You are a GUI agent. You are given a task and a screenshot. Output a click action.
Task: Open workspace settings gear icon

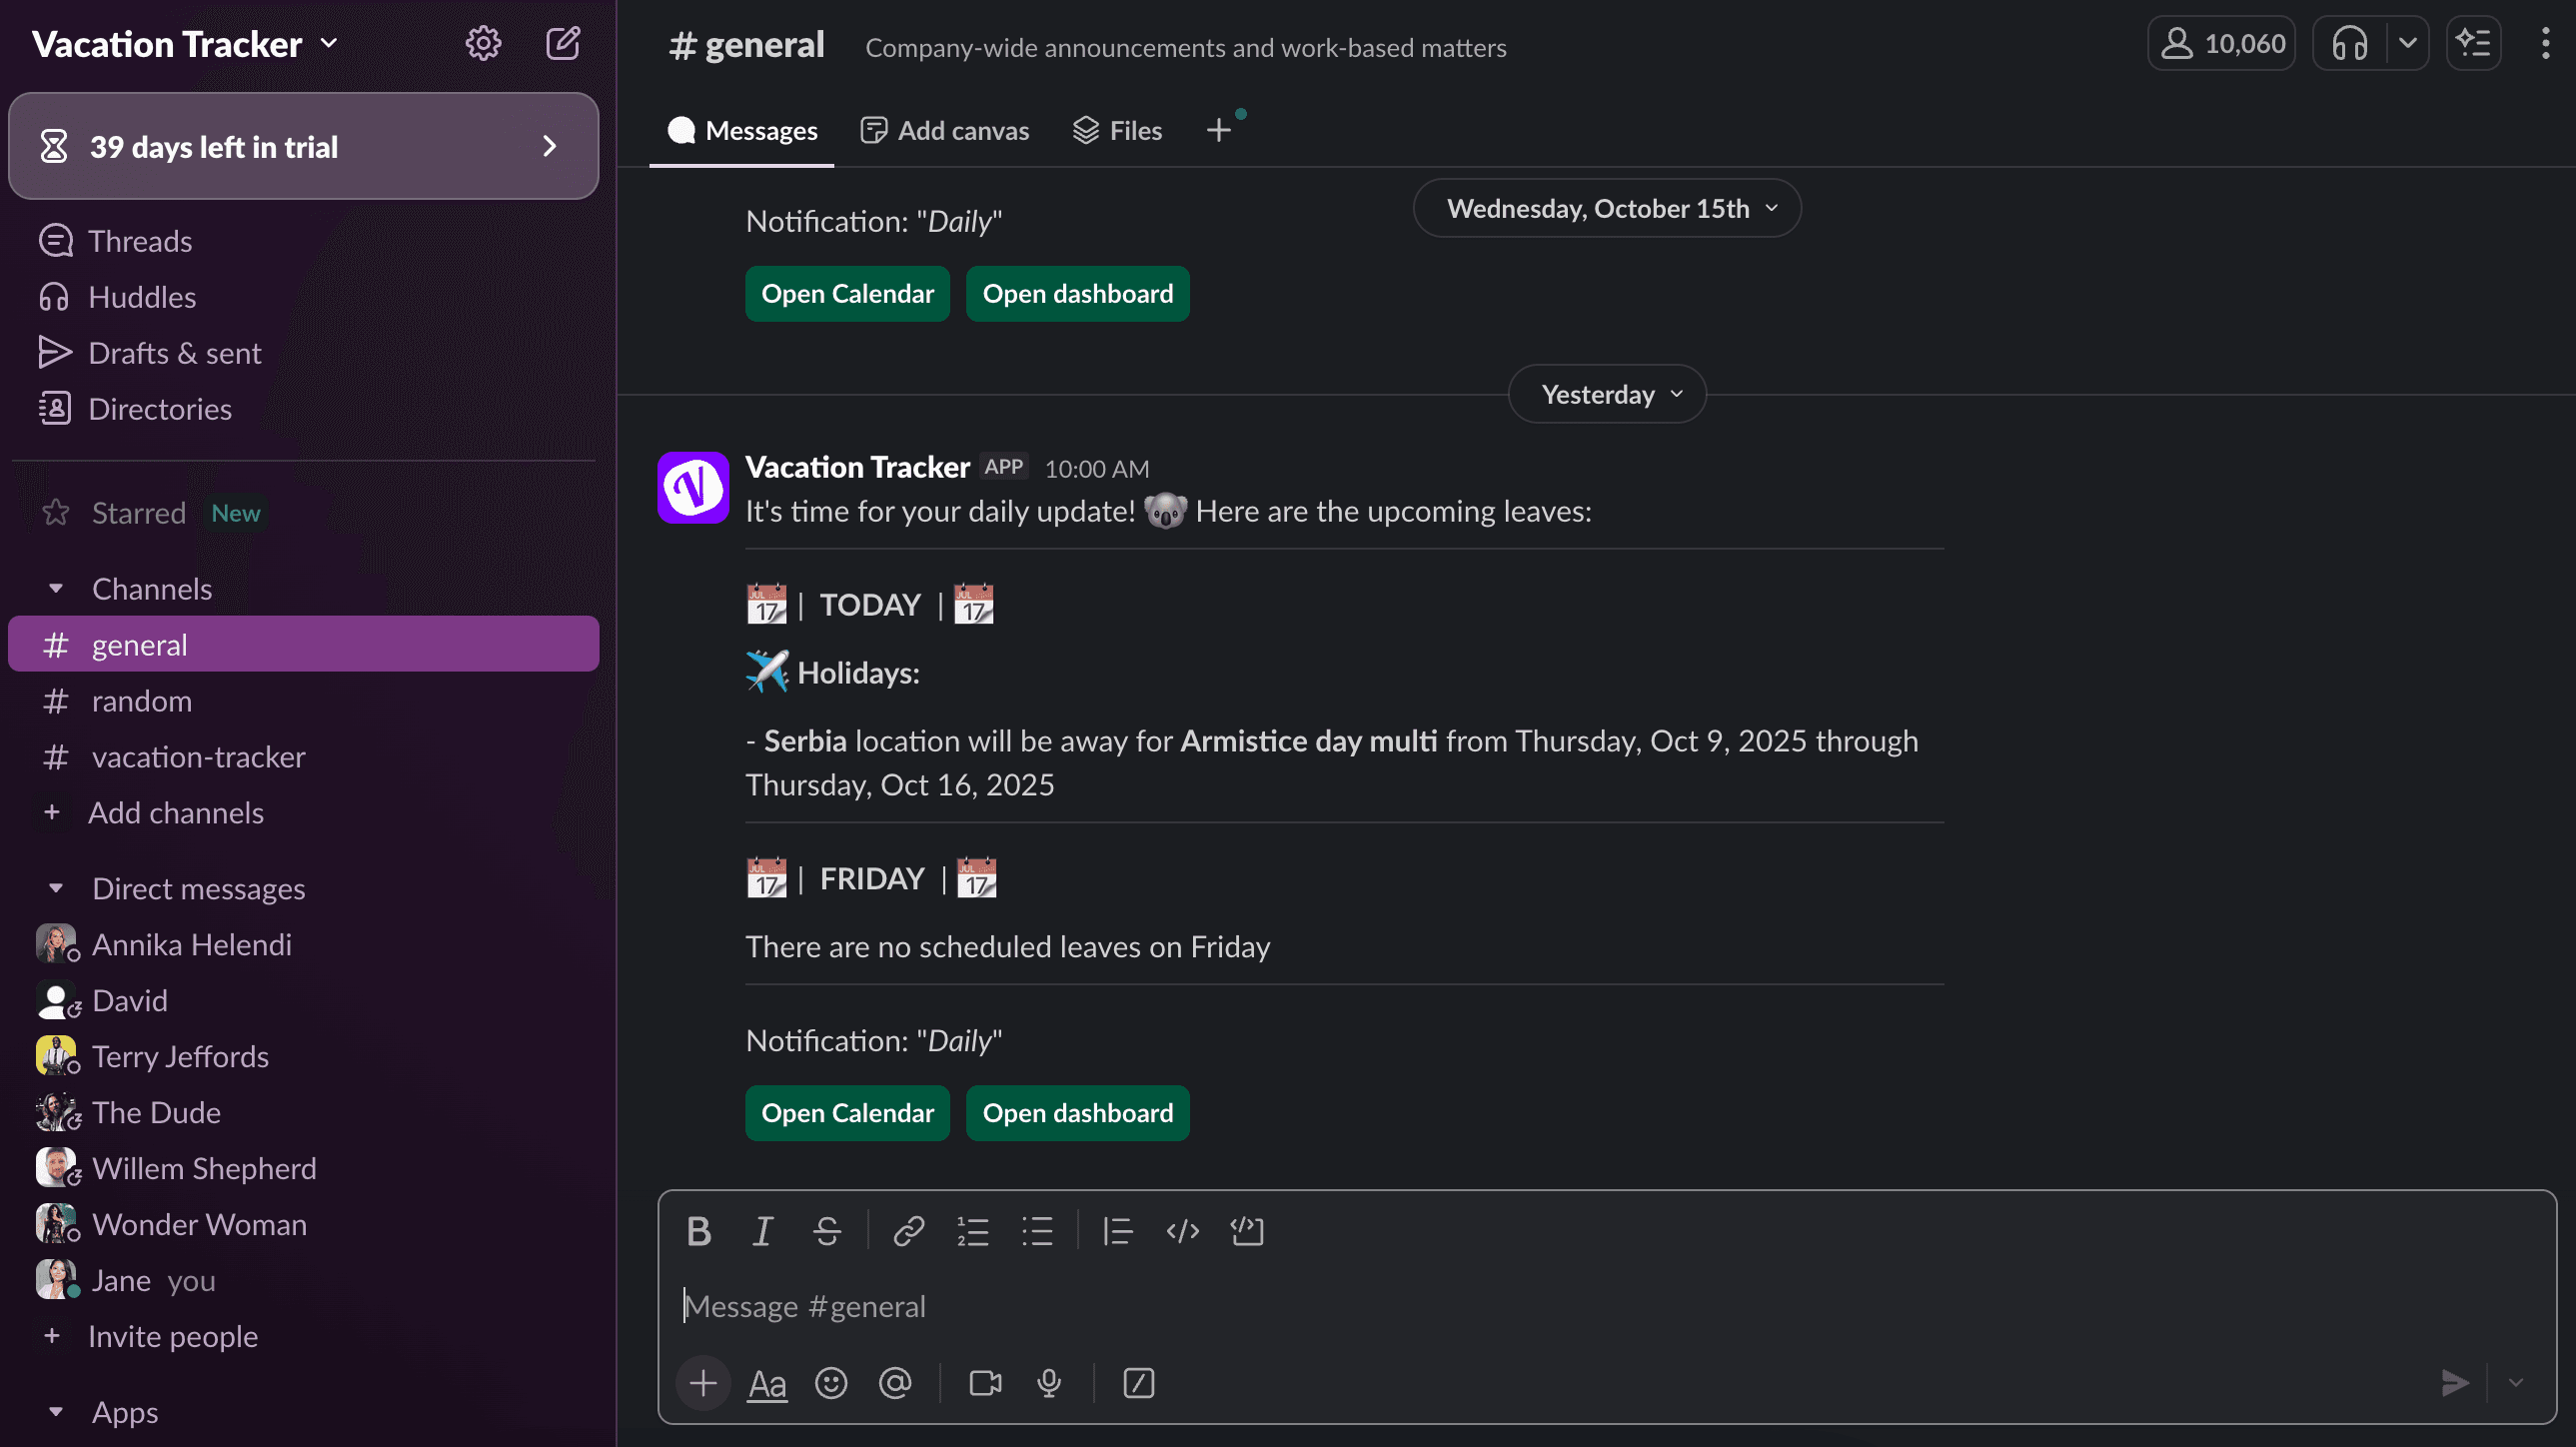point(483,43)
